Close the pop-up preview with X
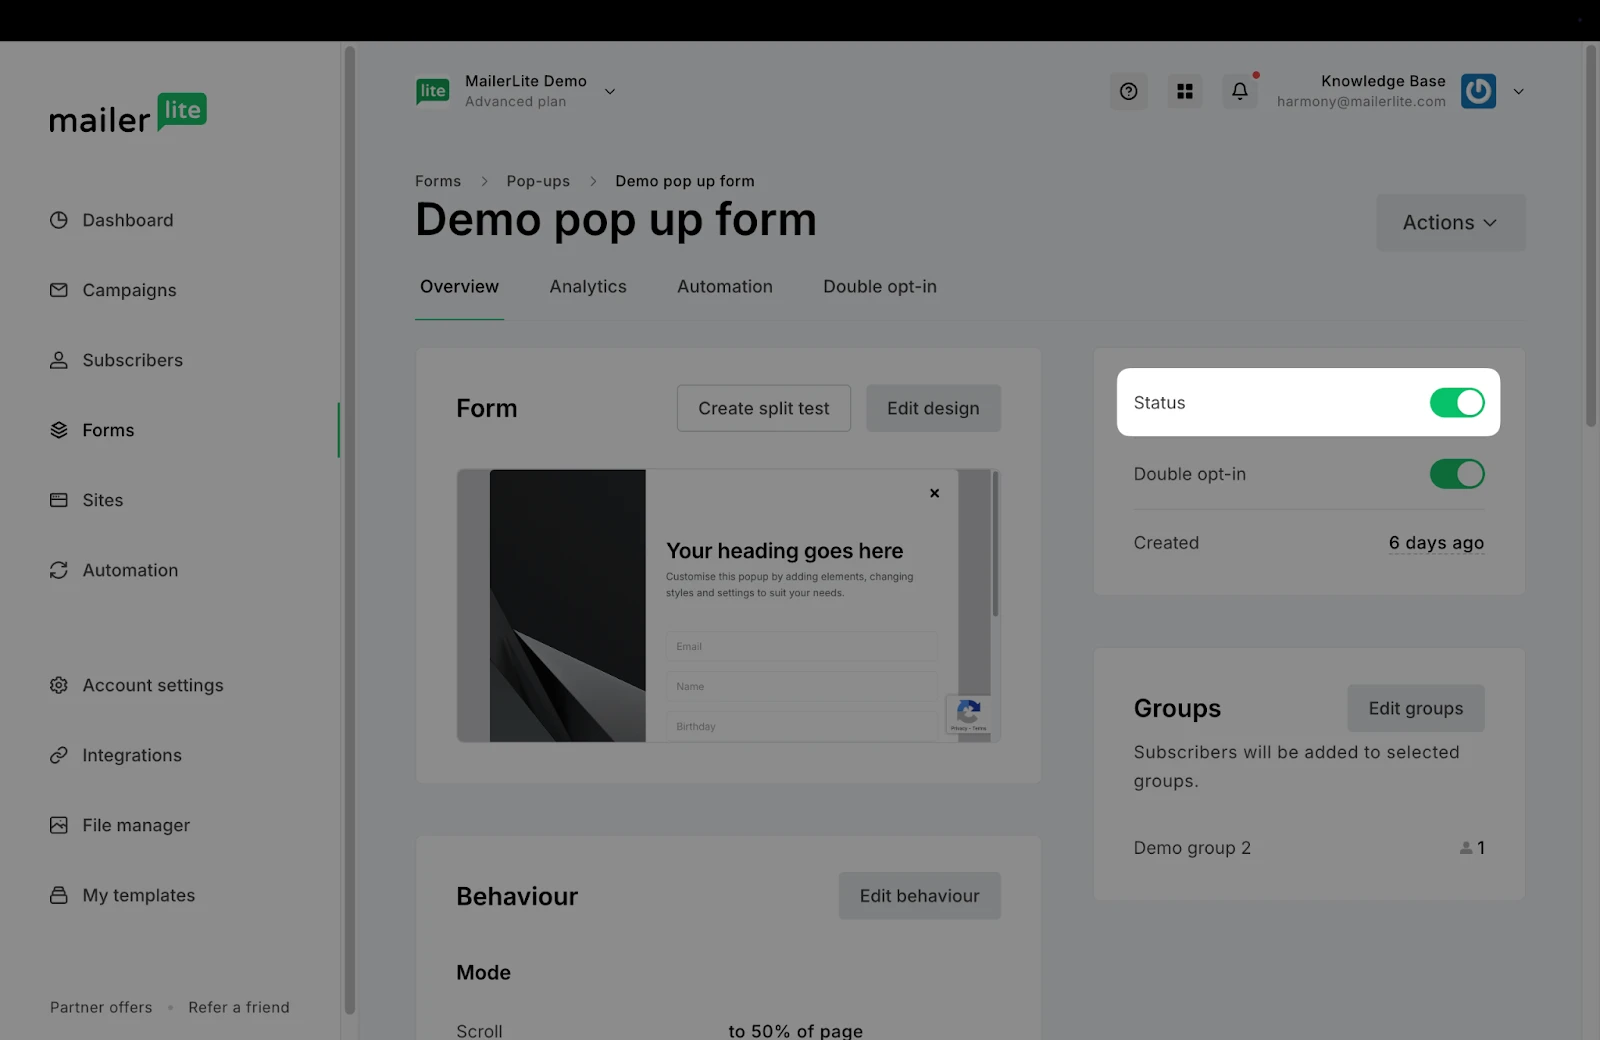This screenshot has height=1040, width=1600. (934, 493)
